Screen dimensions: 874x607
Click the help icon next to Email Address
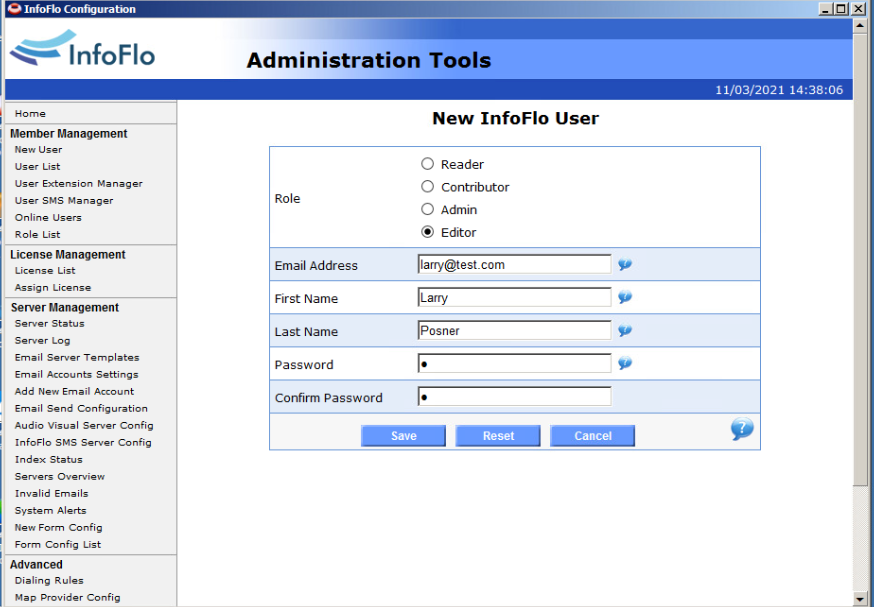tap(625, 265)
